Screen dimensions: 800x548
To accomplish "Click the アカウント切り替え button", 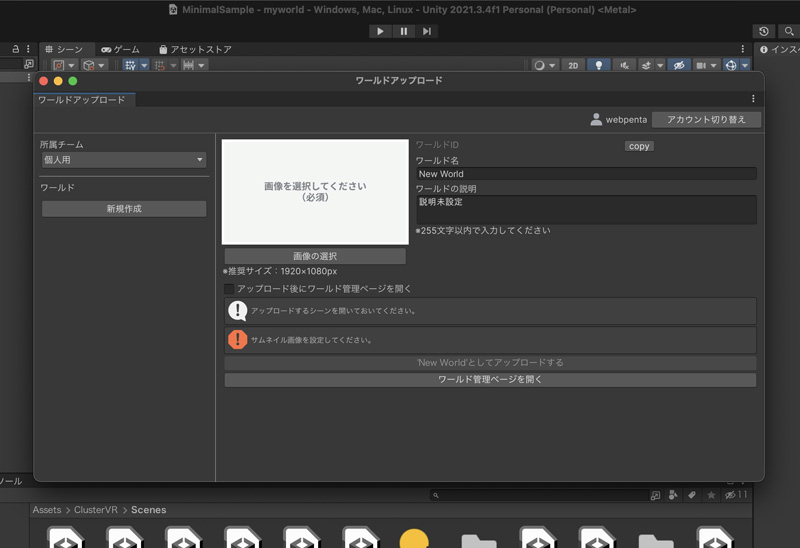I will (706, 119).
